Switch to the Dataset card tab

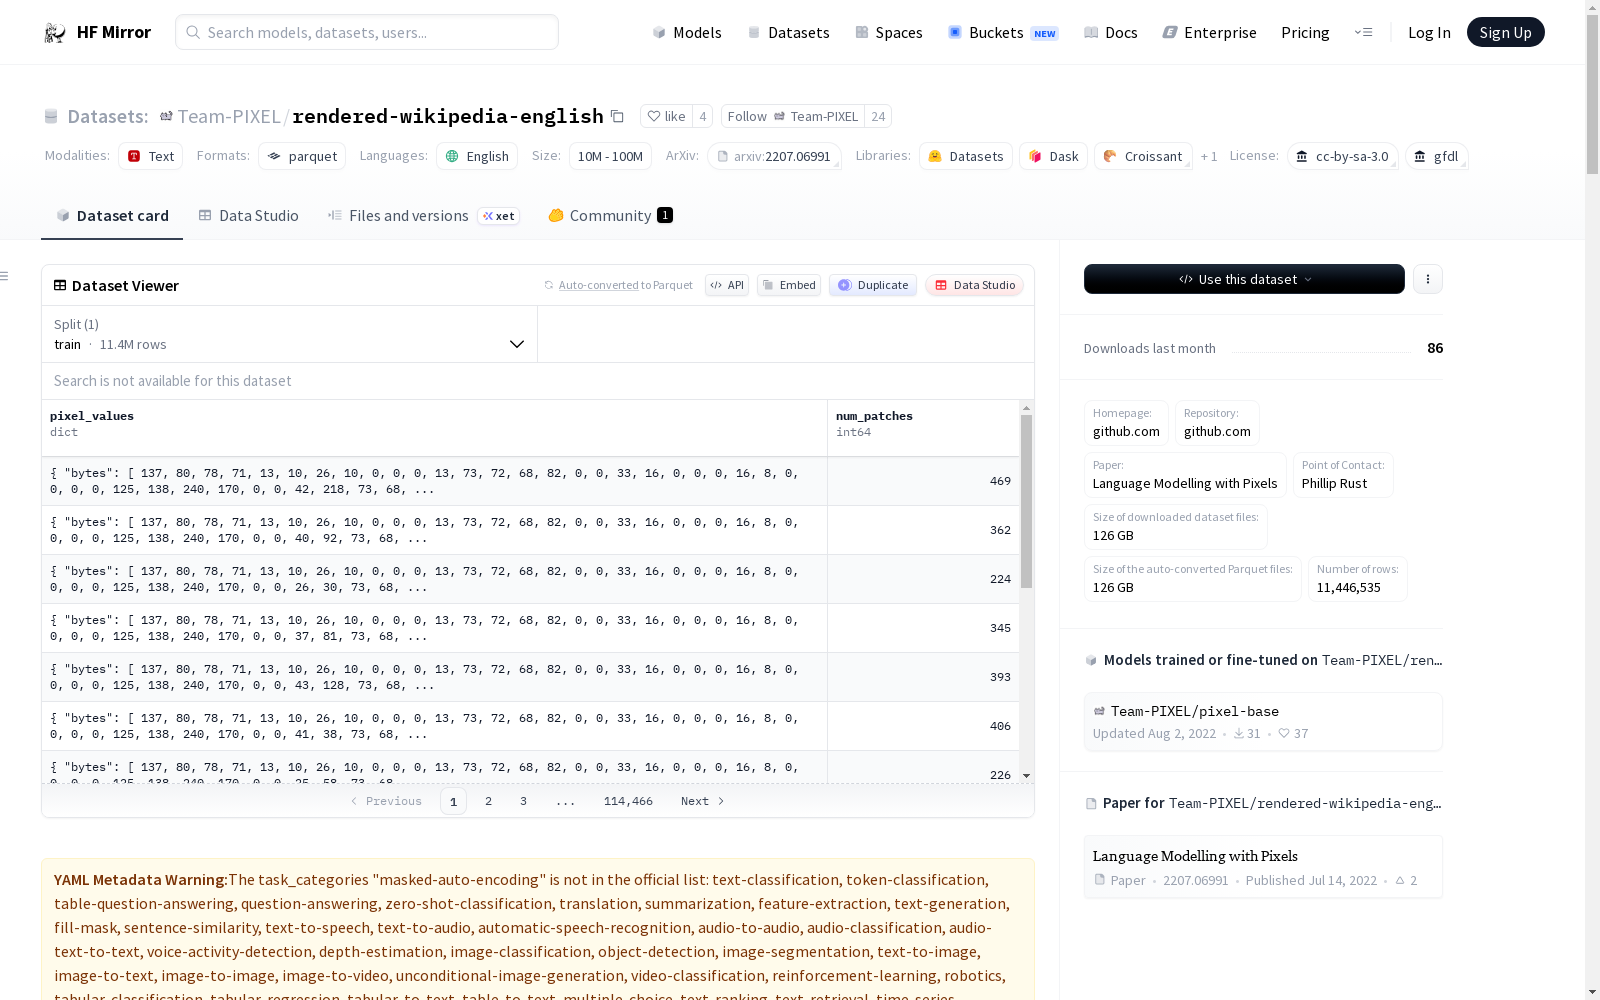pyautogui.click(x=112, y=216)
